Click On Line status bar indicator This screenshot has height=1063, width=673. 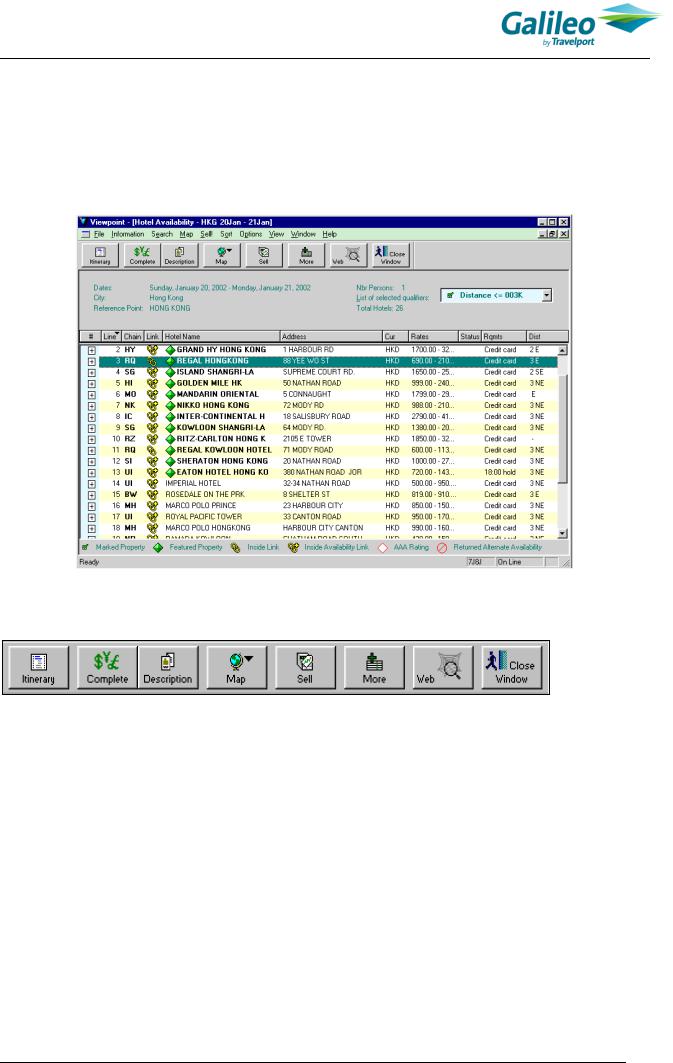tap(518, 562)
